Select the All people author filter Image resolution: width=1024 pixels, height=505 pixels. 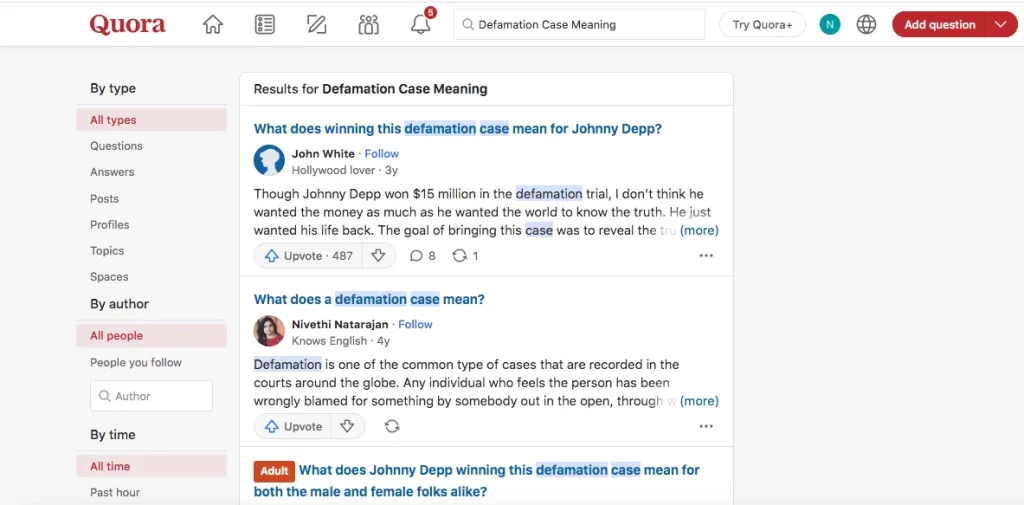(x=152, y=336)
